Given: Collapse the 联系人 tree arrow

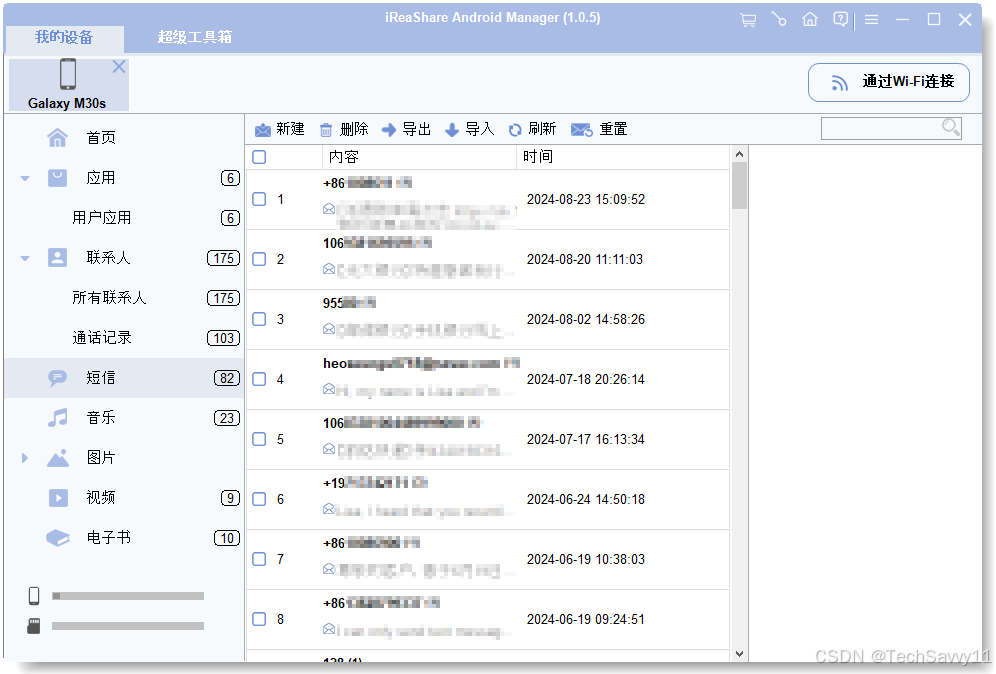Looking at the screenshot, I should pos(25,259).
